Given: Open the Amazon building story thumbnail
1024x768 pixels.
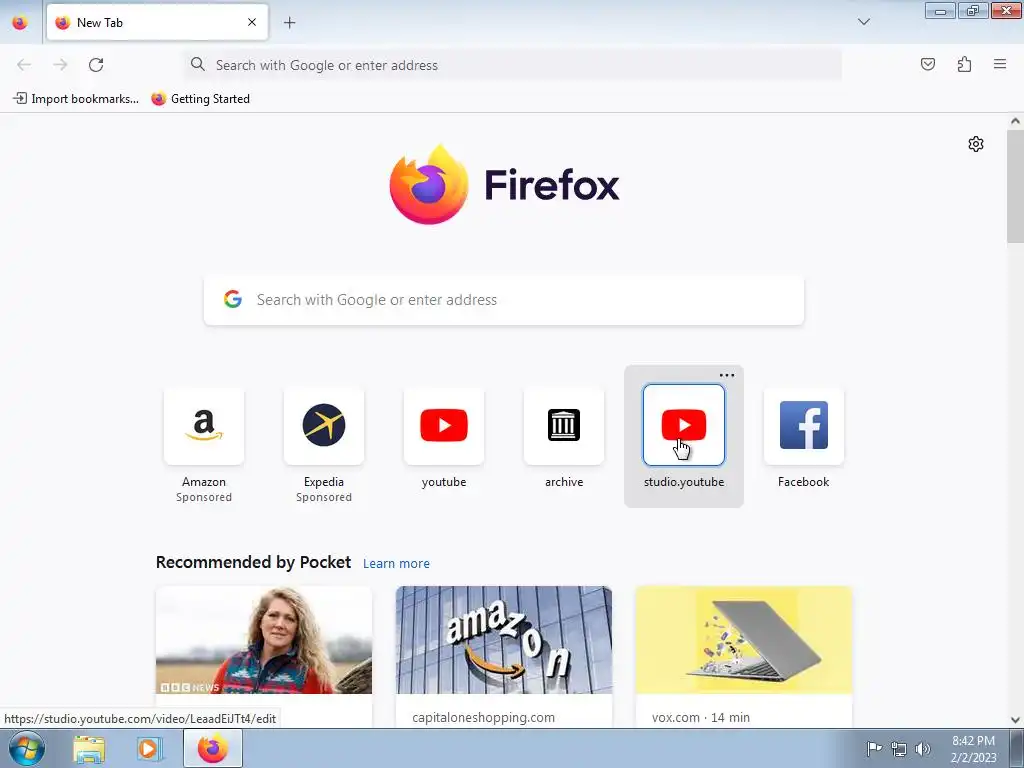Looking at the screenshot, I should [x=504, y=640].
